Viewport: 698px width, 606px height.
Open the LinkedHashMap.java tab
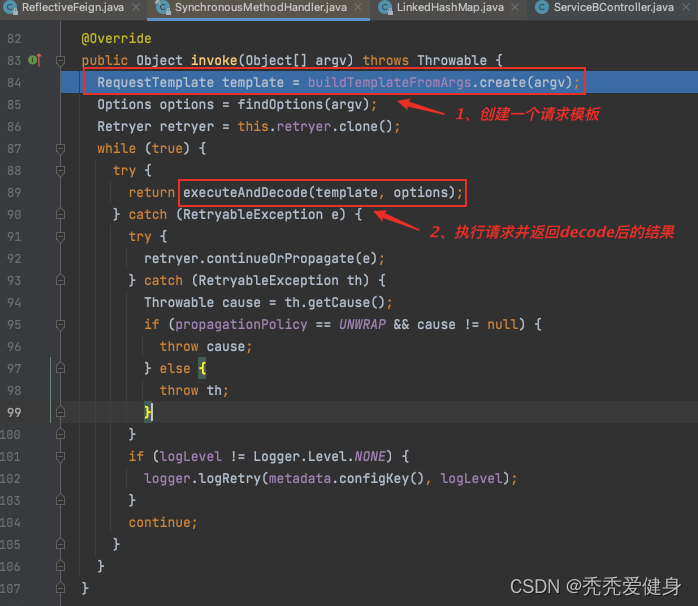click(x=450, y=8)
